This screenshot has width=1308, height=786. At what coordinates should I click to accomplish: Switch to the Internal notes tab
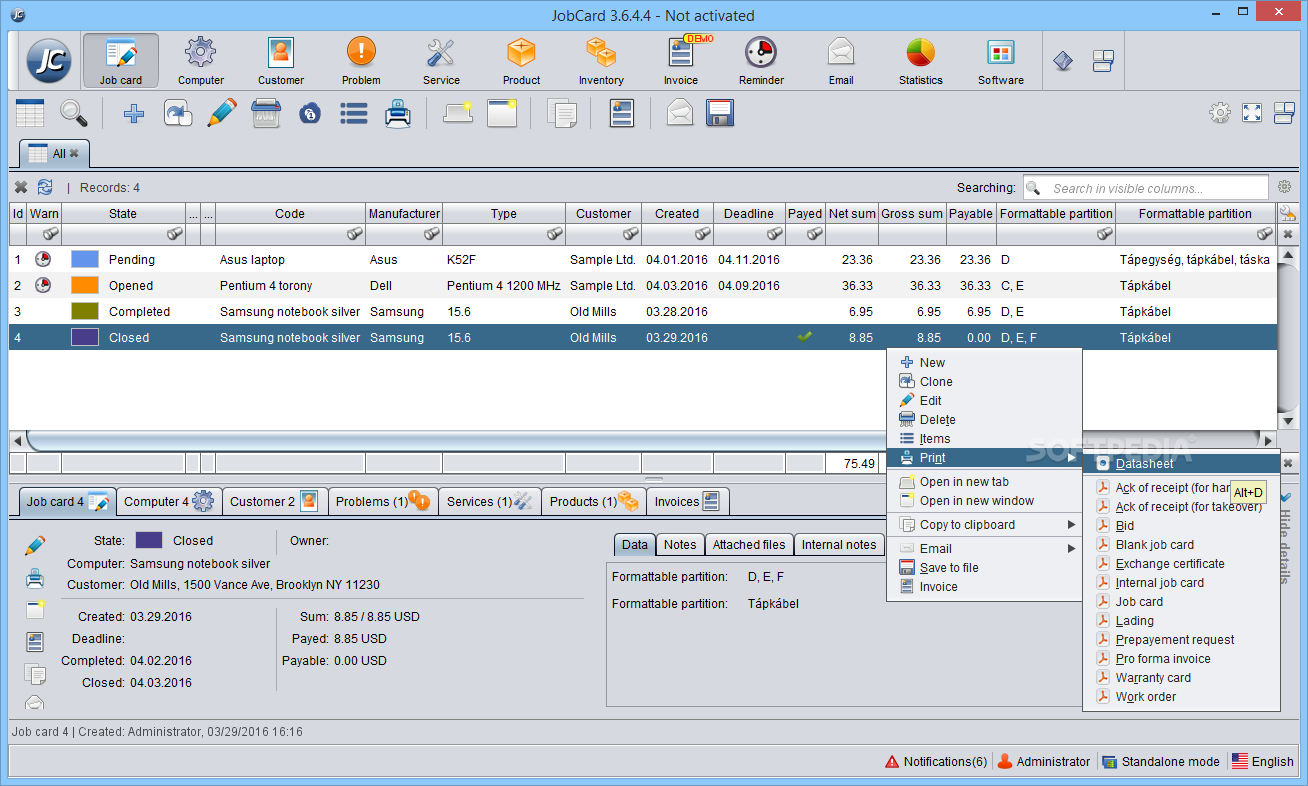click(838, 545)
